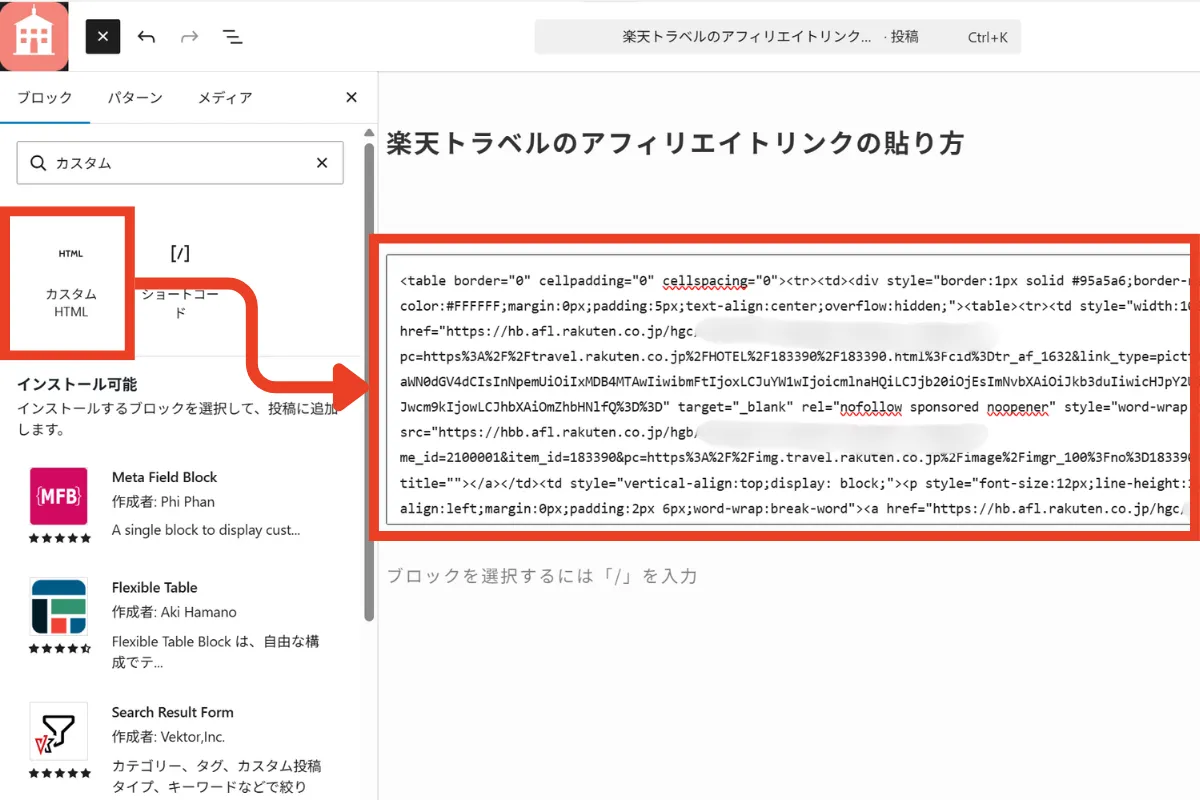Viewport: 1200px width, 800px height.
Task: Click the block search field containing カスタム
Action: coord(180,163)
